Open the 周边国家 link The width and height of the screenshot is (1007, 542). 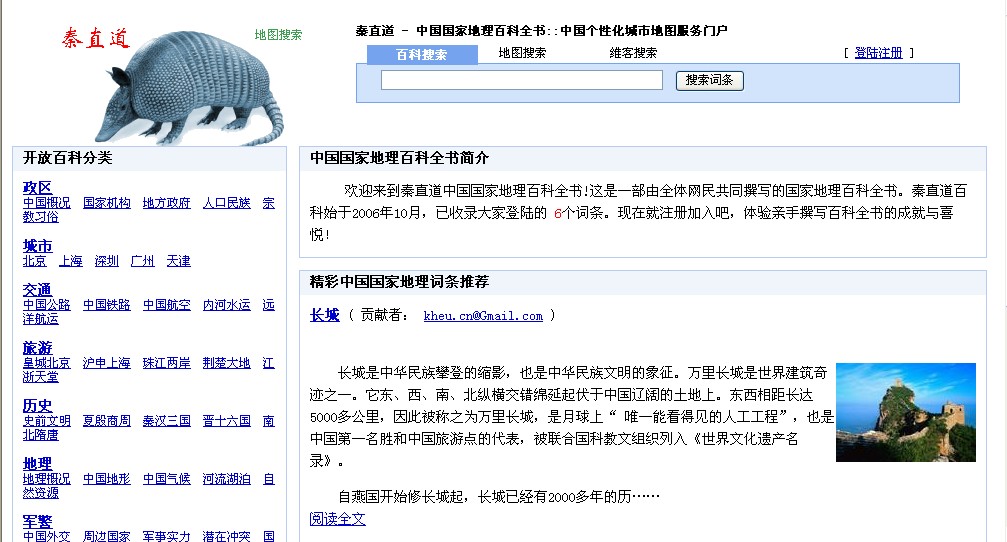click(x=107, y=536)
